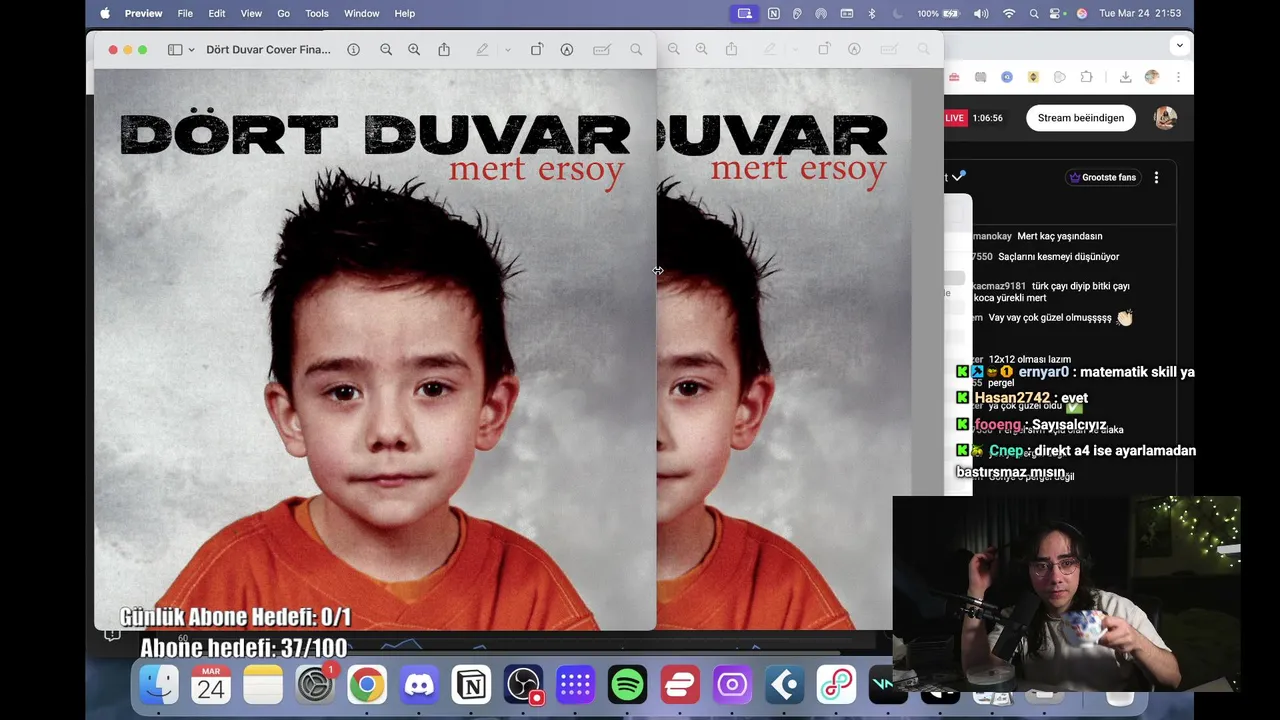Click chat message "Mert kaç yaşındasın"
This screenshot has width=1280, height=720.
1059,236
